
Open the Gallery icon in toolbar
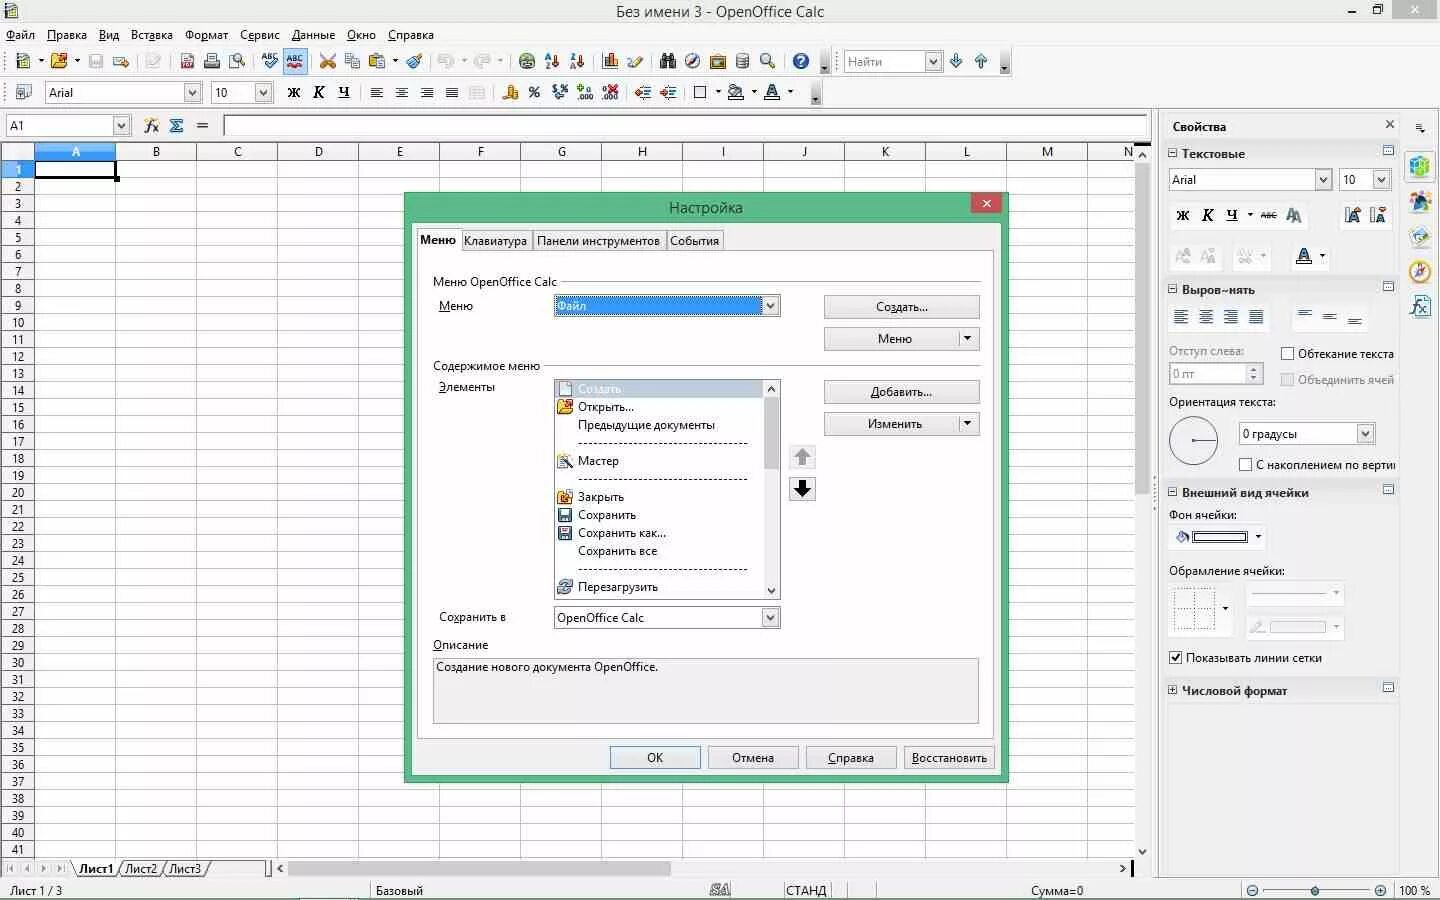pos(717,61)
